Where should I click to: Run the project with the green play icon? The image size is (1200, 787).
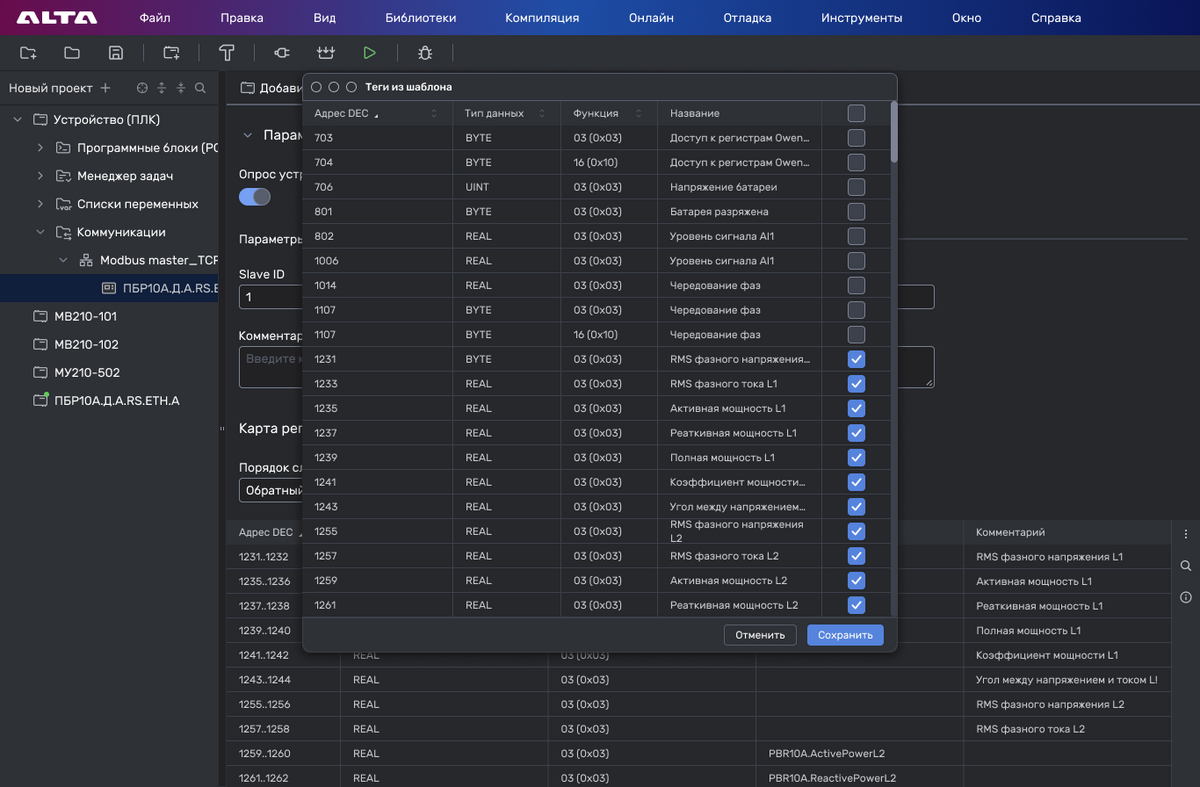(x=370, y=53)
